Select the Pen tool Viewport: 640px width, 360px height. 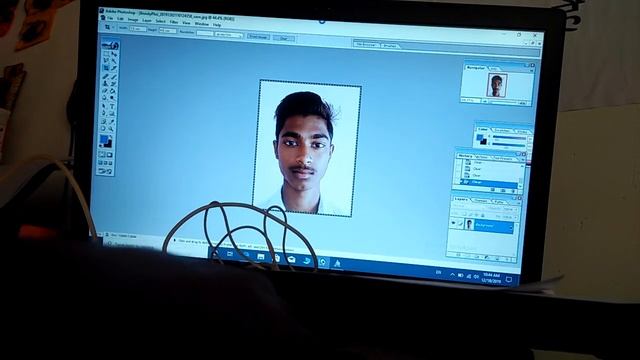point(105,113)
